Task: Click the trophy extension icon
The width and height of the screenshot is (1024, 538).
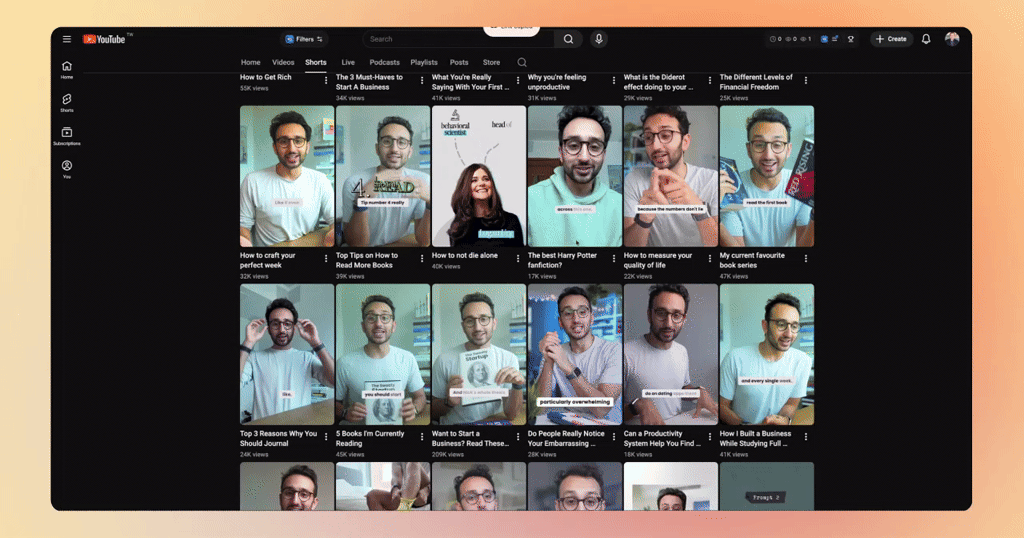Action: click(x=850, y=39)
